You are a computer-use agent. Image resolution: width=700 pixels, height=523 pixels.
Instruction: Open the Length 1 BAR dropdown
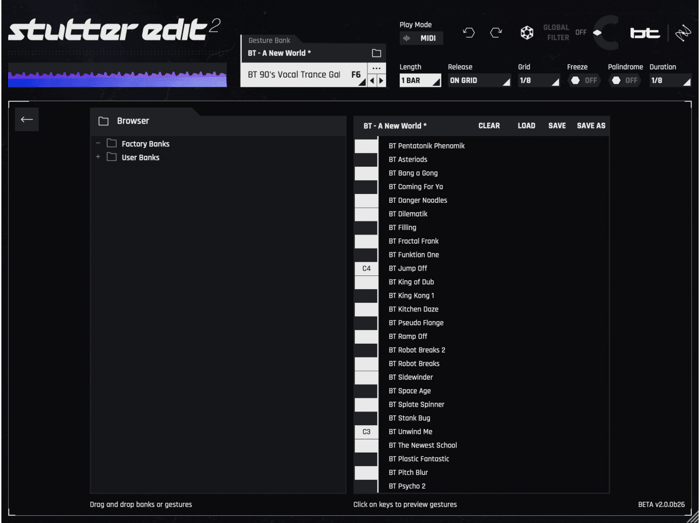click(x=420, y=80)
